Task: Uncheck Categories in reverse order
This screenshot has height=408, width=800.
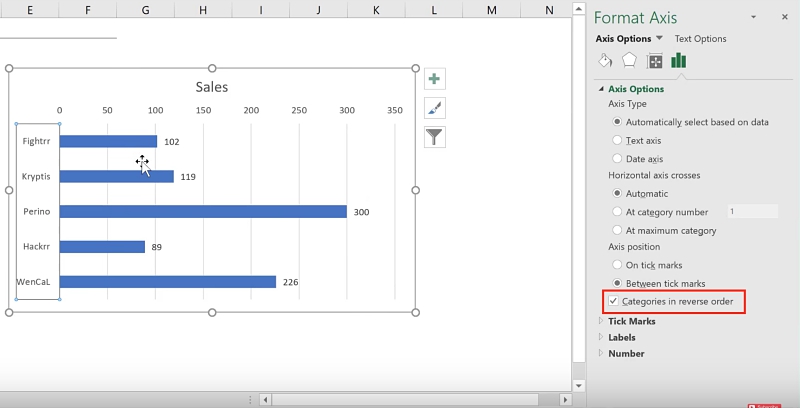Action: (613, 301)
